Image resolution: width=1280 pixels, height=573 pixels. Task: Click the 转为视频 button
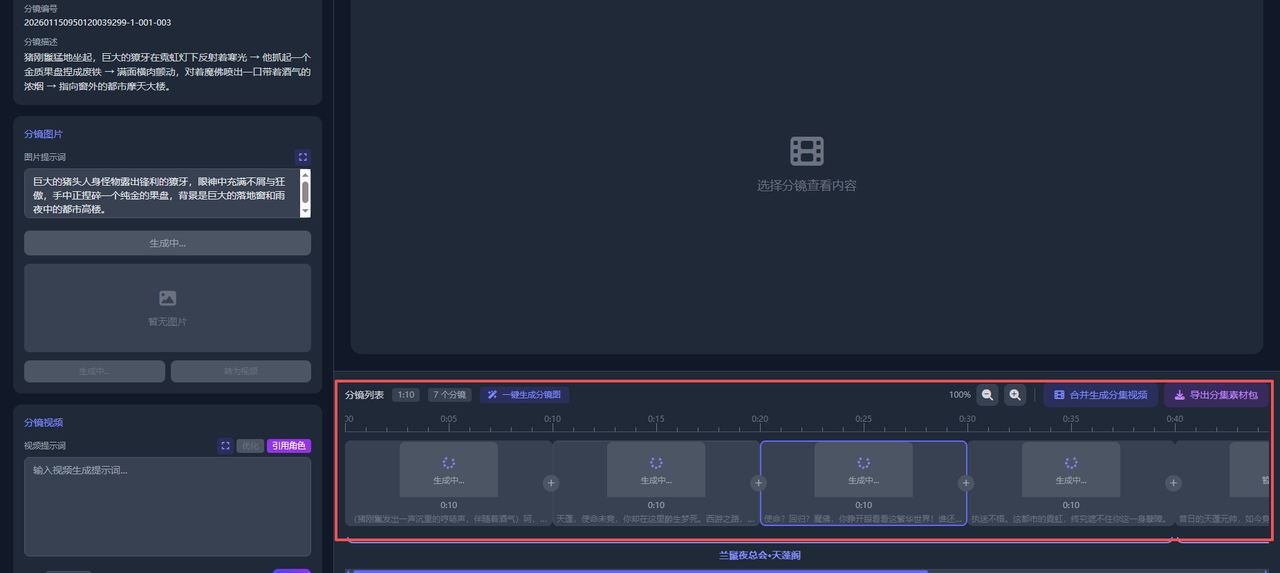(x=240, y=371)
